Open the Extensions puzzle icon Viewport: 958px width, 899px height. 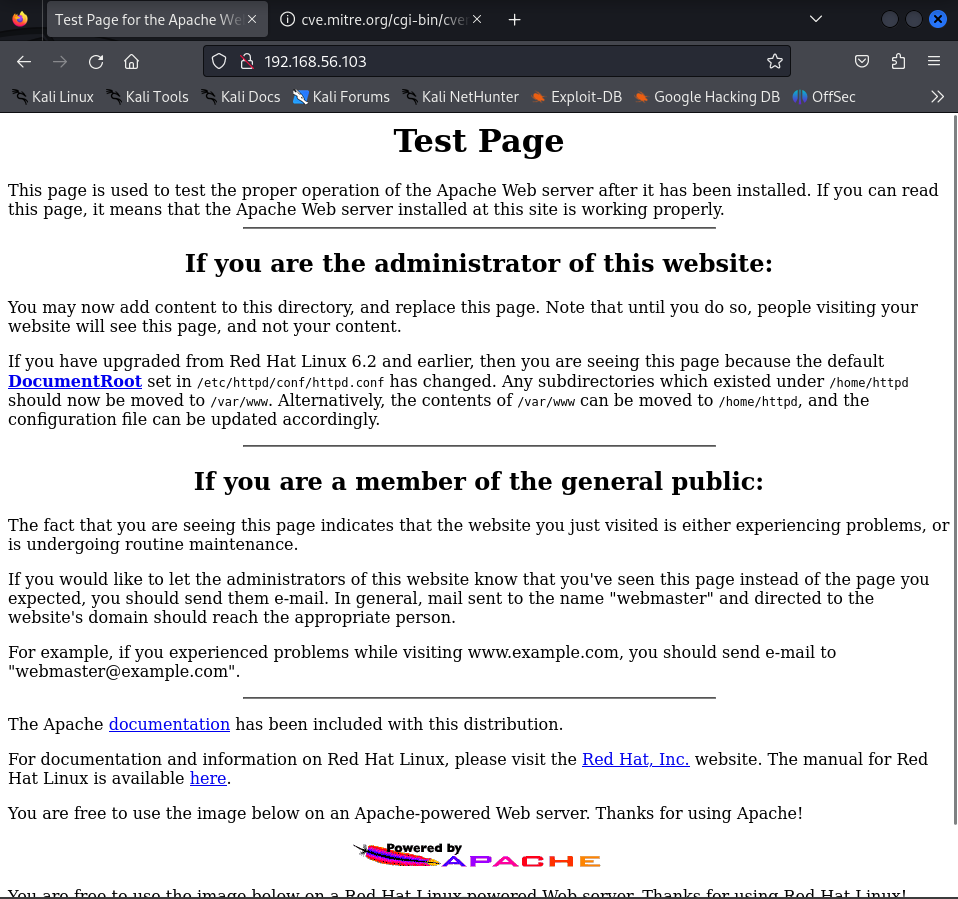point(898,62)
